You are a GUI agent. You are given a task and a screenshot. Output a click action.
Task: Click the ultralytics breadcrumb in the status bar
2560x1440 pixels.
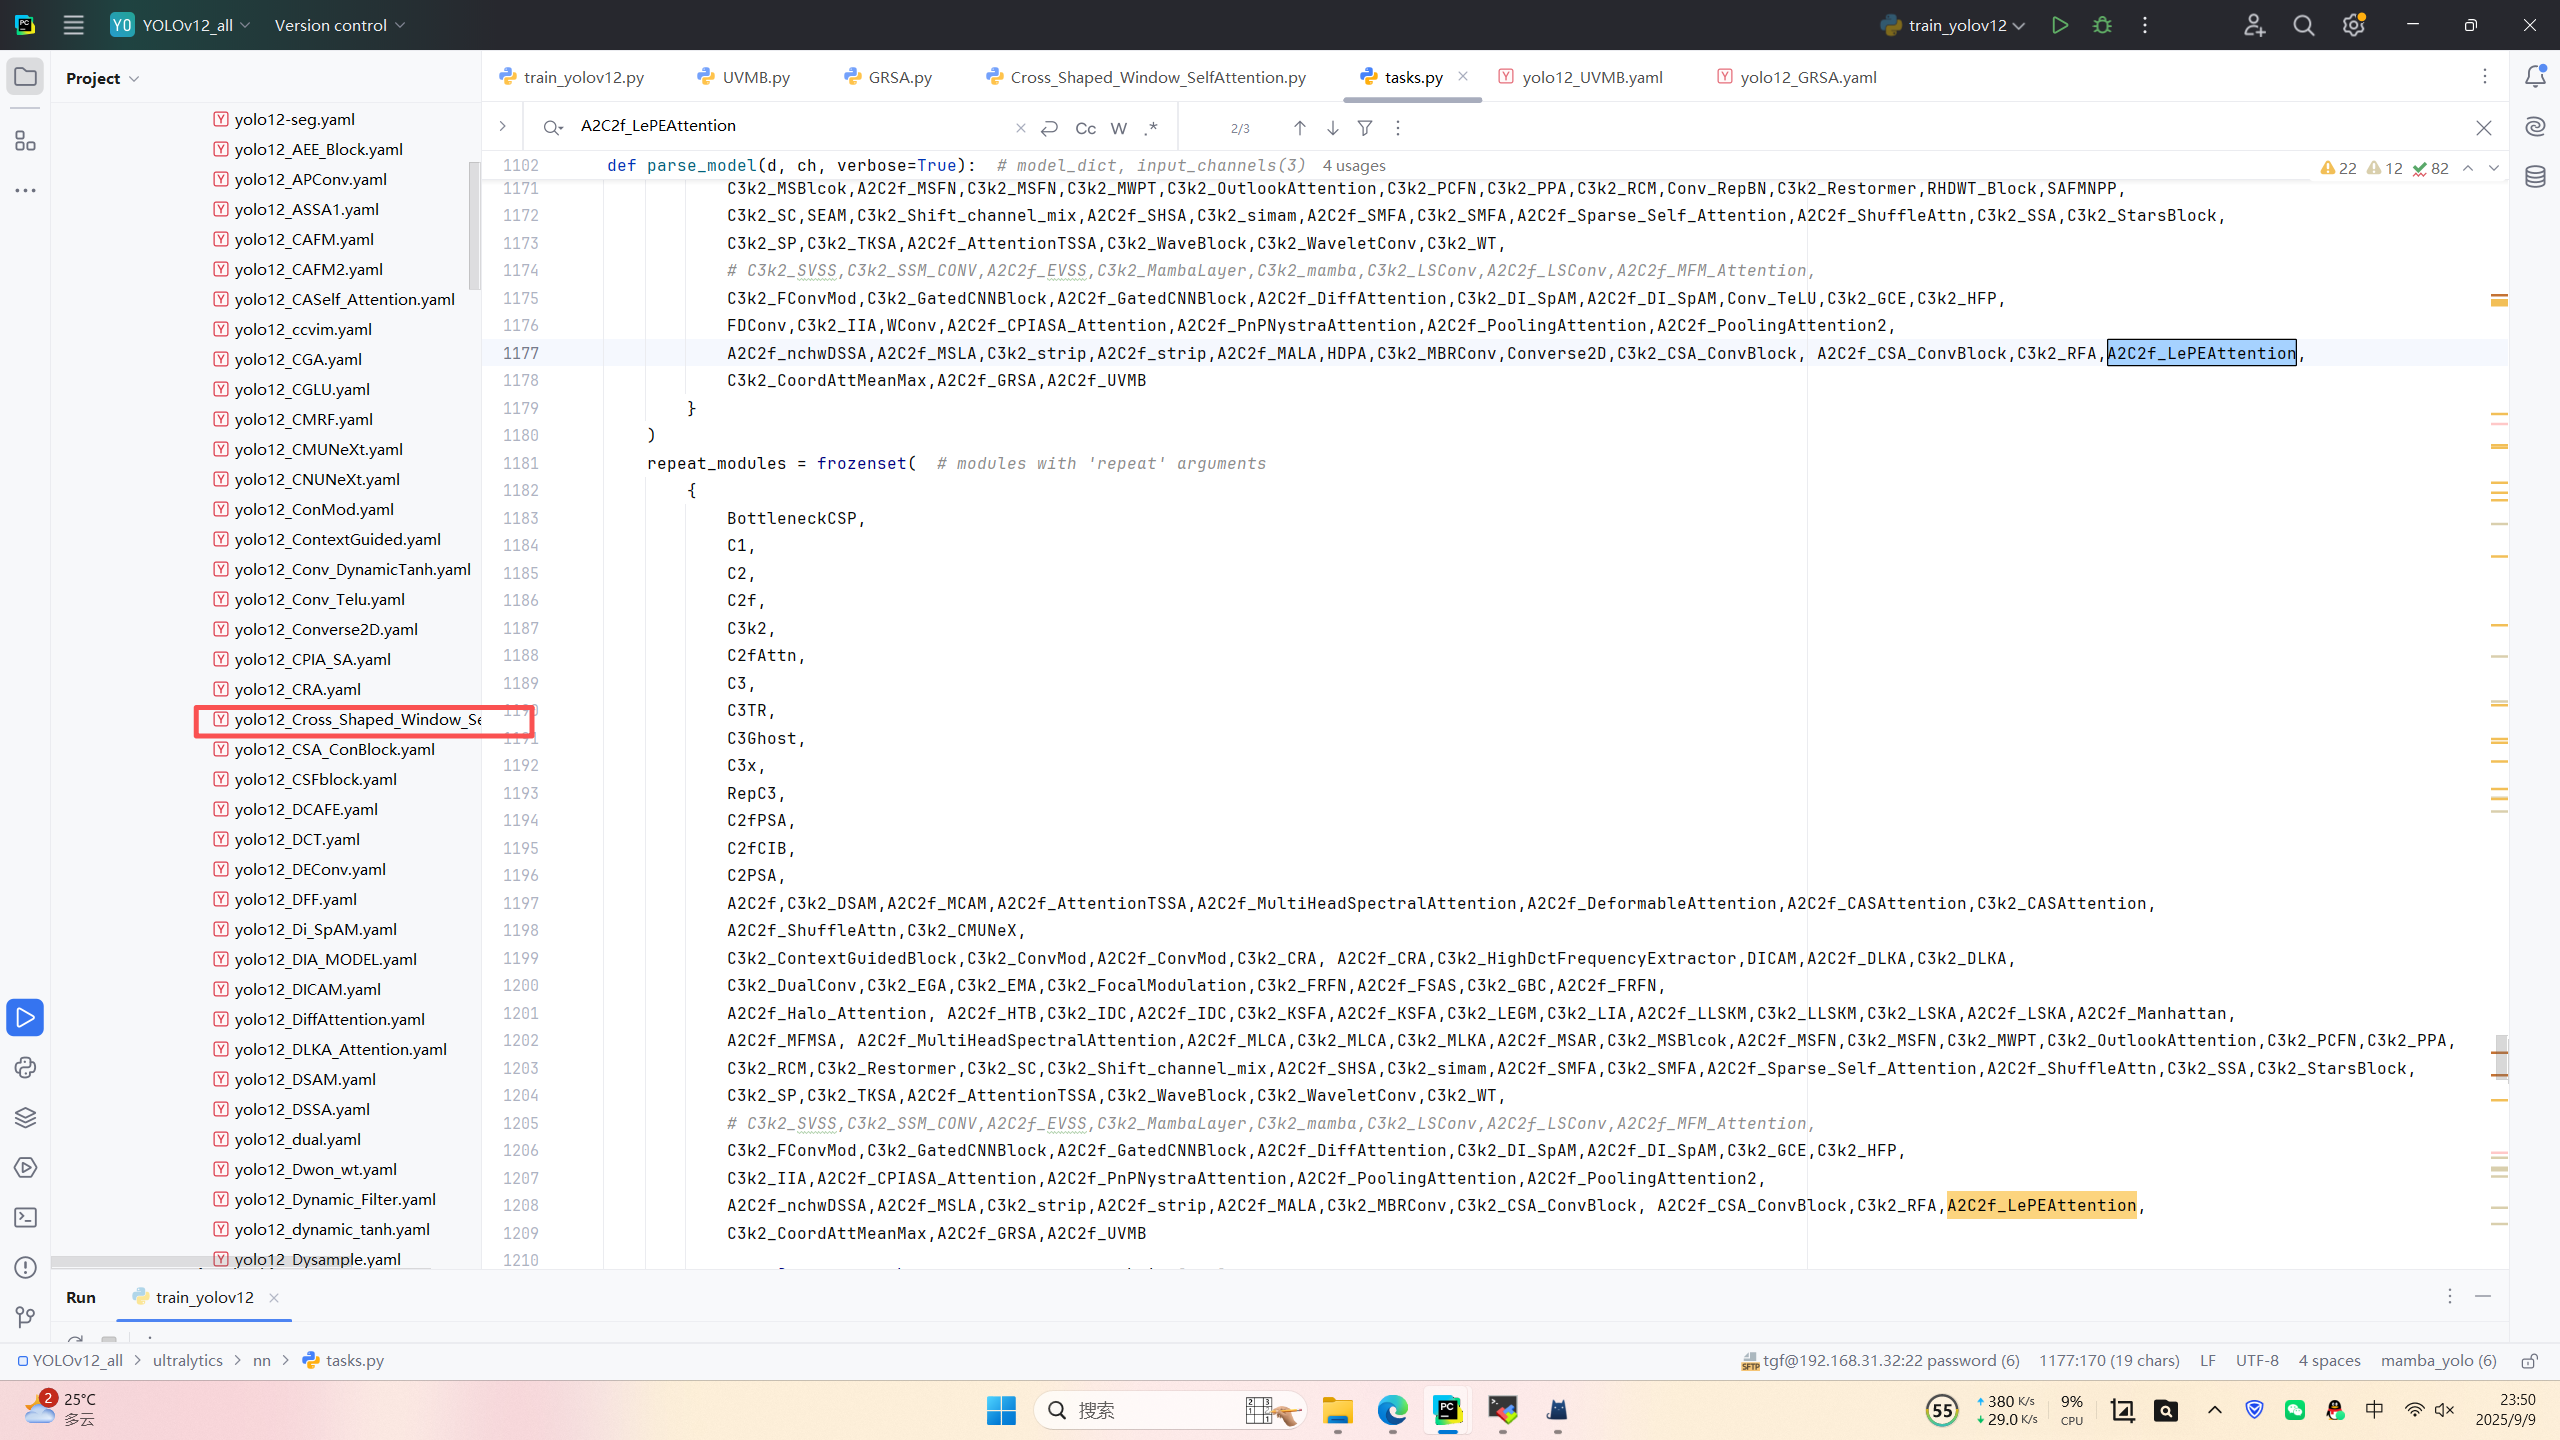(187, 1360)
